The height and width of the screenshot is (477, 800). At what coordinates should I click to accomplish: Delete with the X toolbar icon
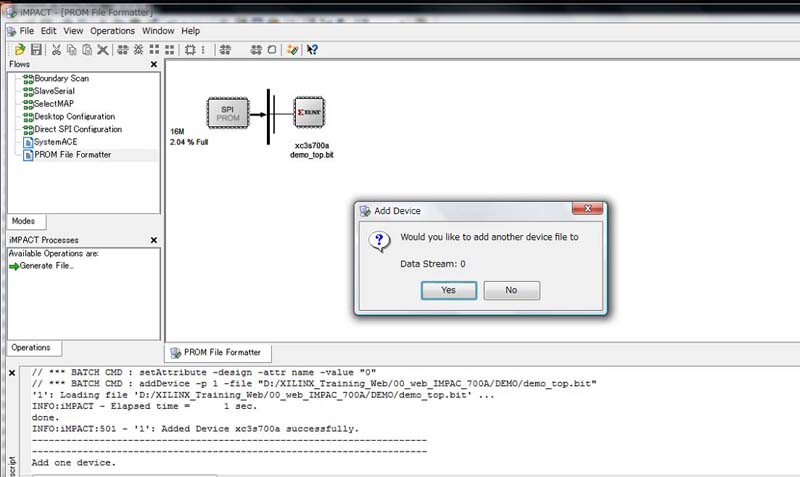[x=103, y=49]
